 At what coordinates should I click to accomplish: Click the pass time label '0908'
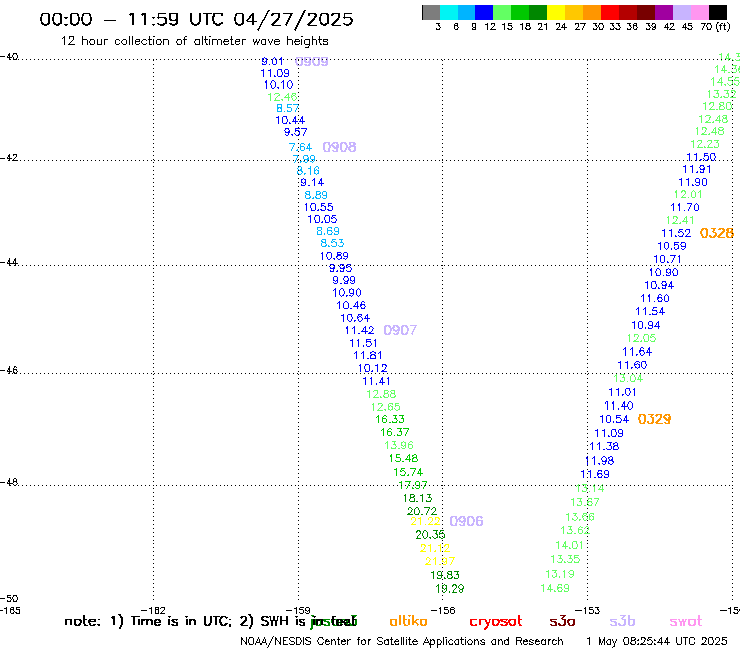[339, 147]
